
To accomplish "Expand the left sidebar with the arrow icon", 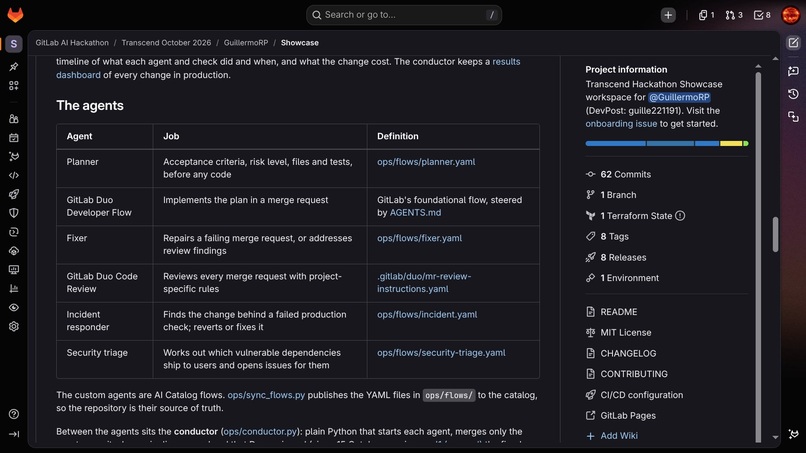I will coord(14,434).
